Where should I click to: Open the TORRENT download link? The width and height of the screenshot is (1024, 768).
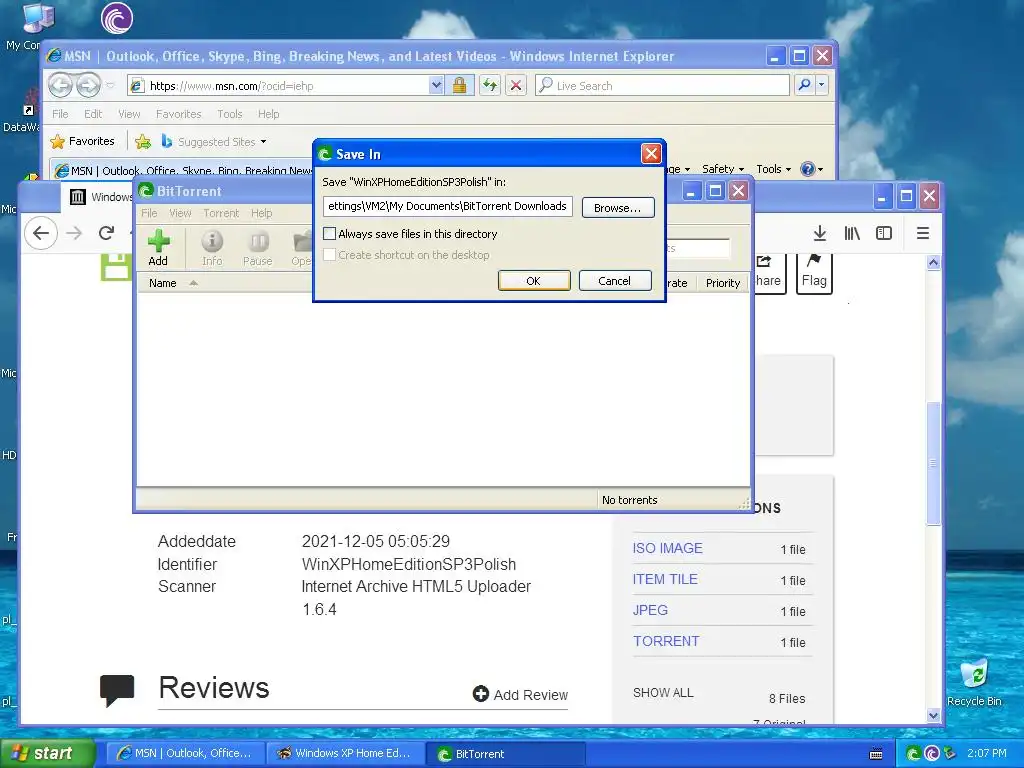point(665,641)
